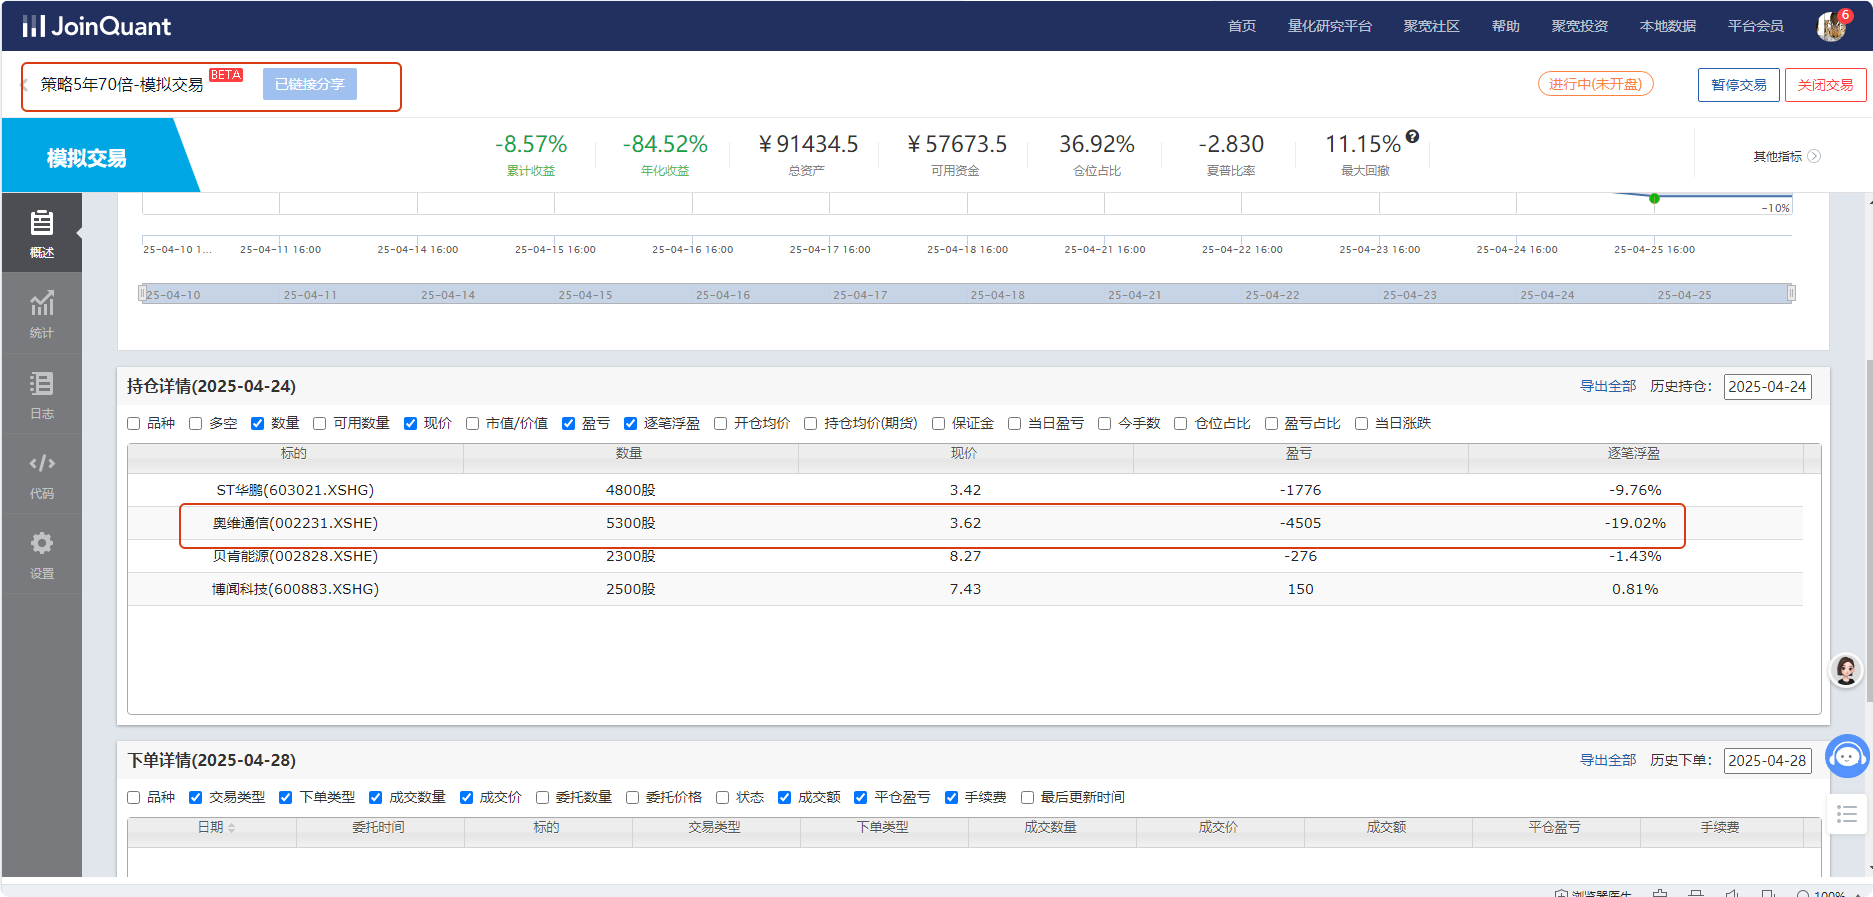
Task: Click the customer service avatar icon
Action: tap(1846, 669)
